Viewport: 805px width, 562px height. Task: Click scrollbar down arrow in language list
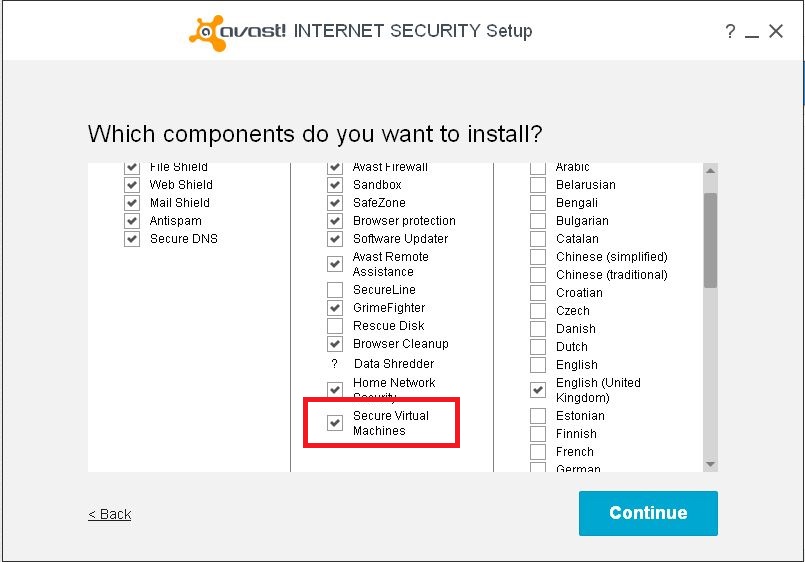tap(711, 464)
